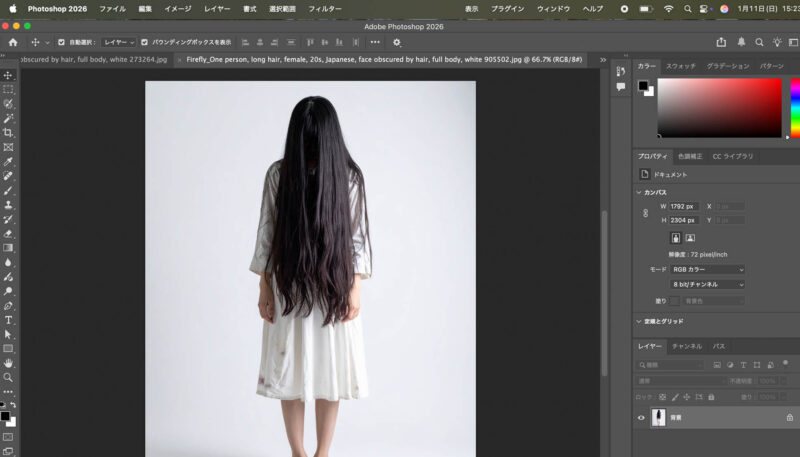Select the Clone Stamp tool
This screenshot has height=457, width=800.
(x=8, y=205)
